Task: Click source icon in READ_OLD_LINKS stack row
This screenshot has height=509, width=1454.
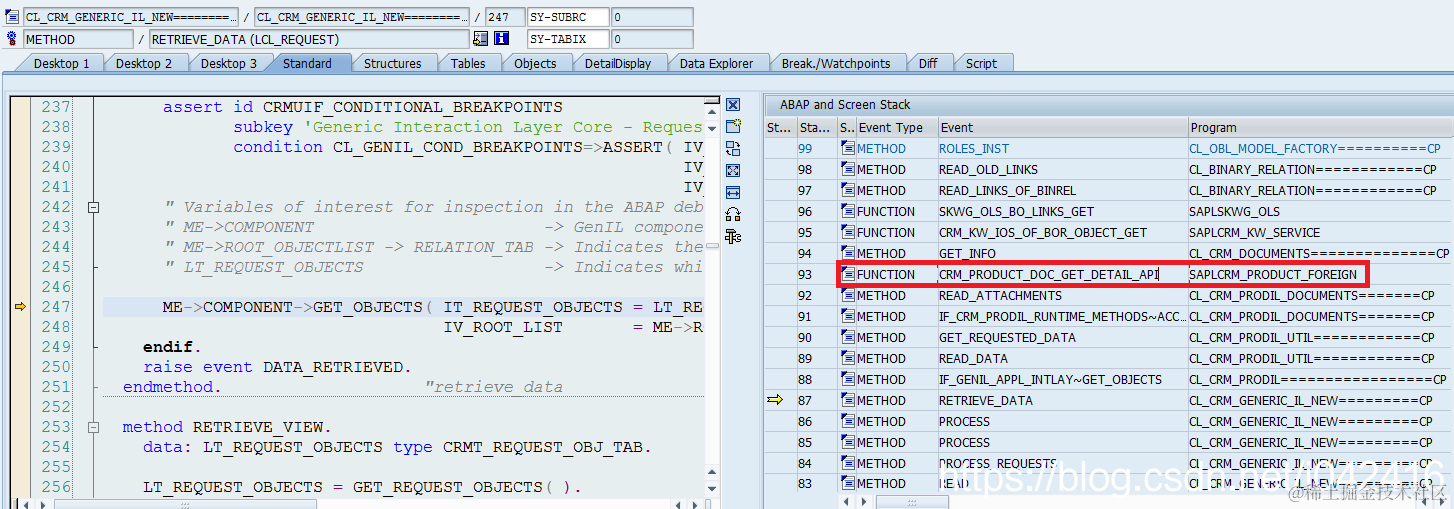Action: coord(848,169)
